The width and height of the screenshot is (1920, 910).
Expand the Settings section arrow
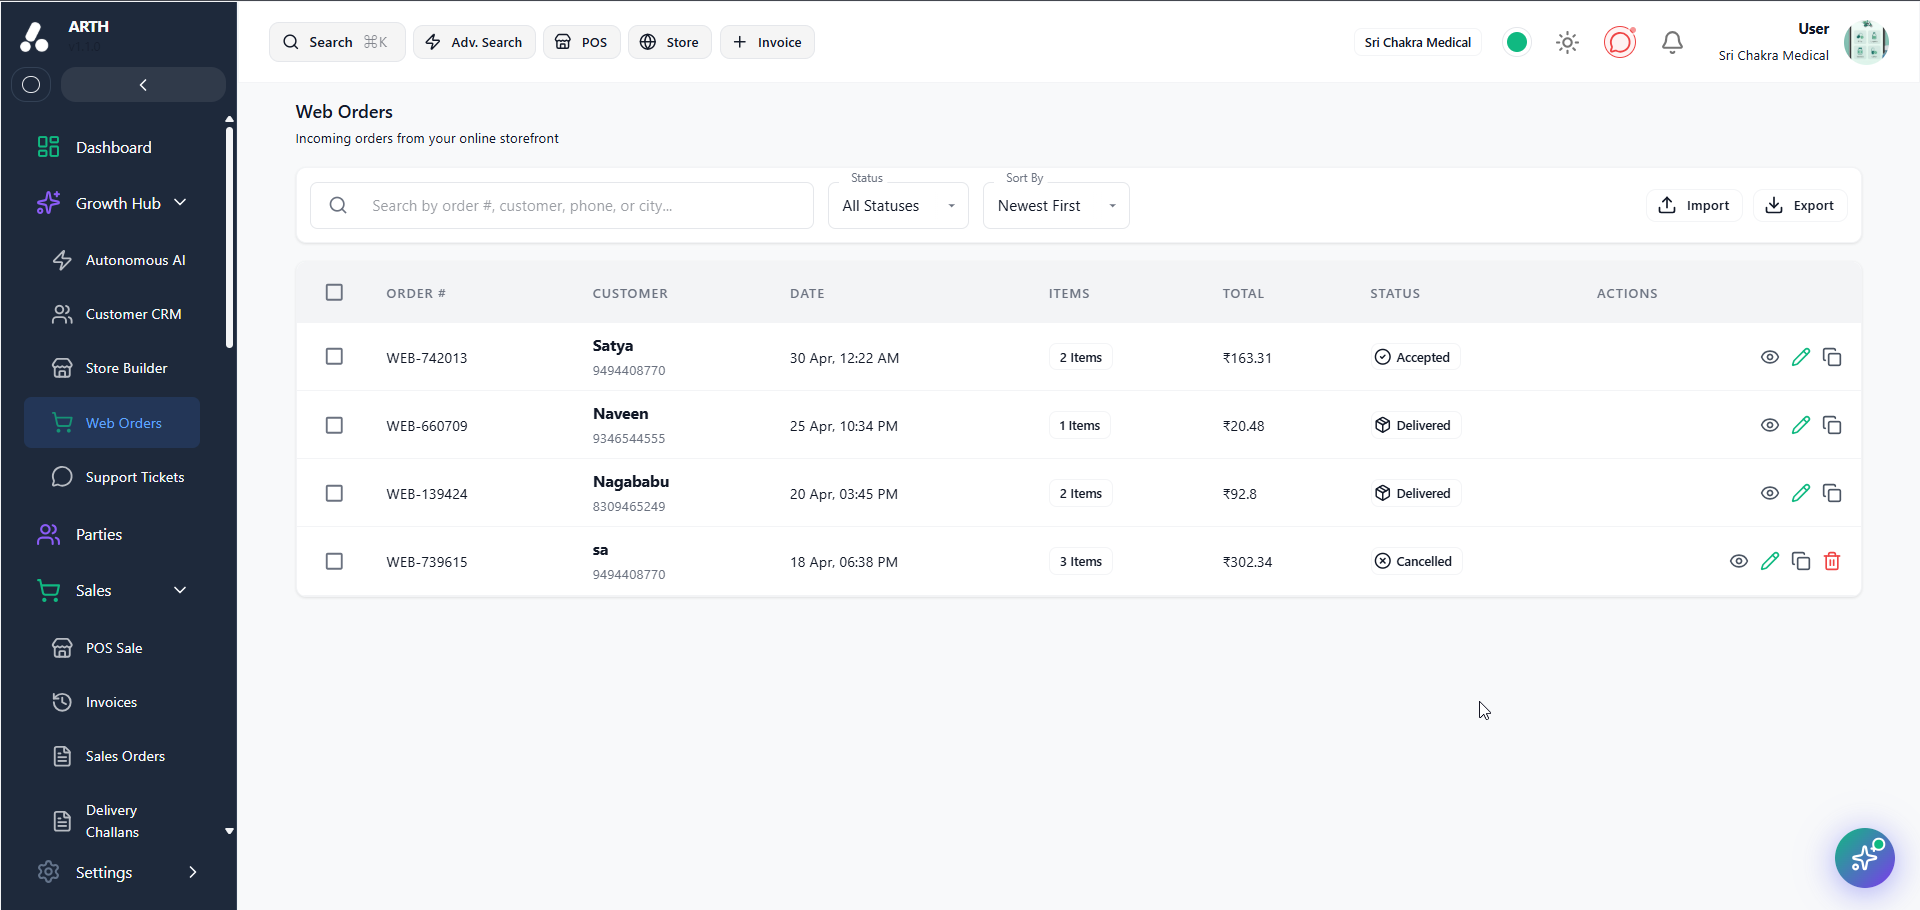[193, 872]
